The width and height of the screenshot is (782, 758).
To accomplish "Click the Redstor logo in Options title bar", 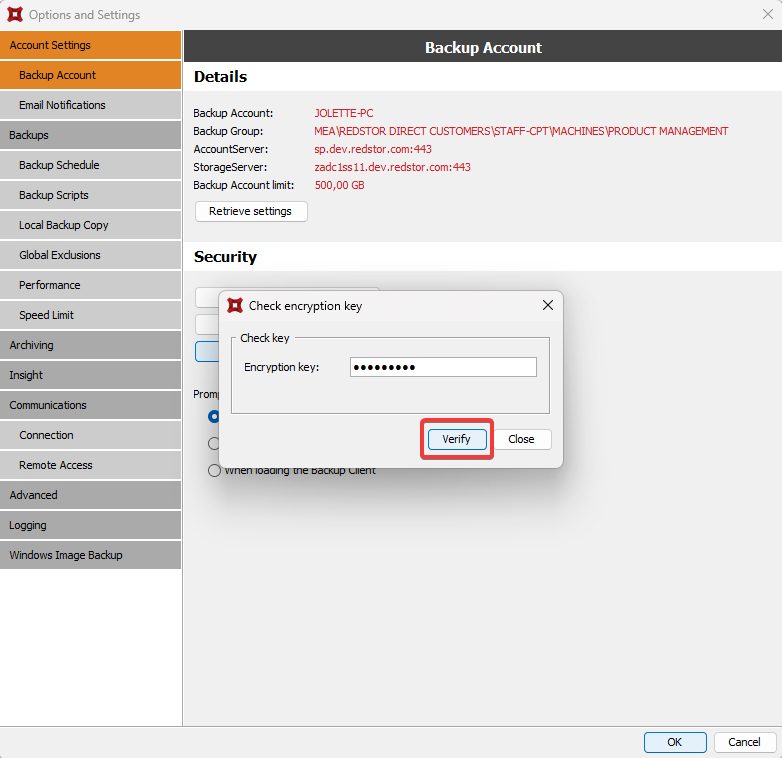I will [15, 14].
